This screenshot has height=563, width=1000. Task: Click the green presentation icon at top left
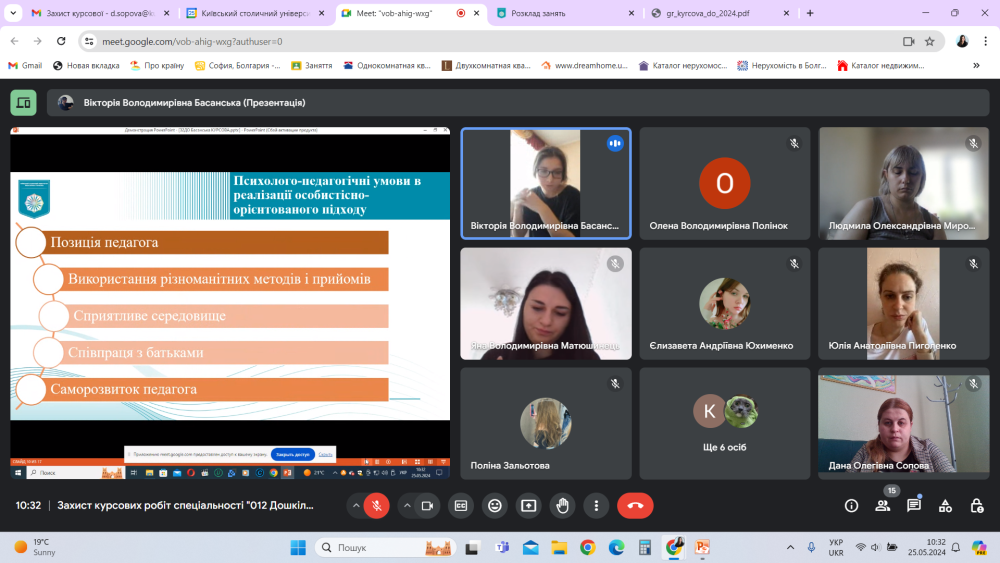[24, 103]
